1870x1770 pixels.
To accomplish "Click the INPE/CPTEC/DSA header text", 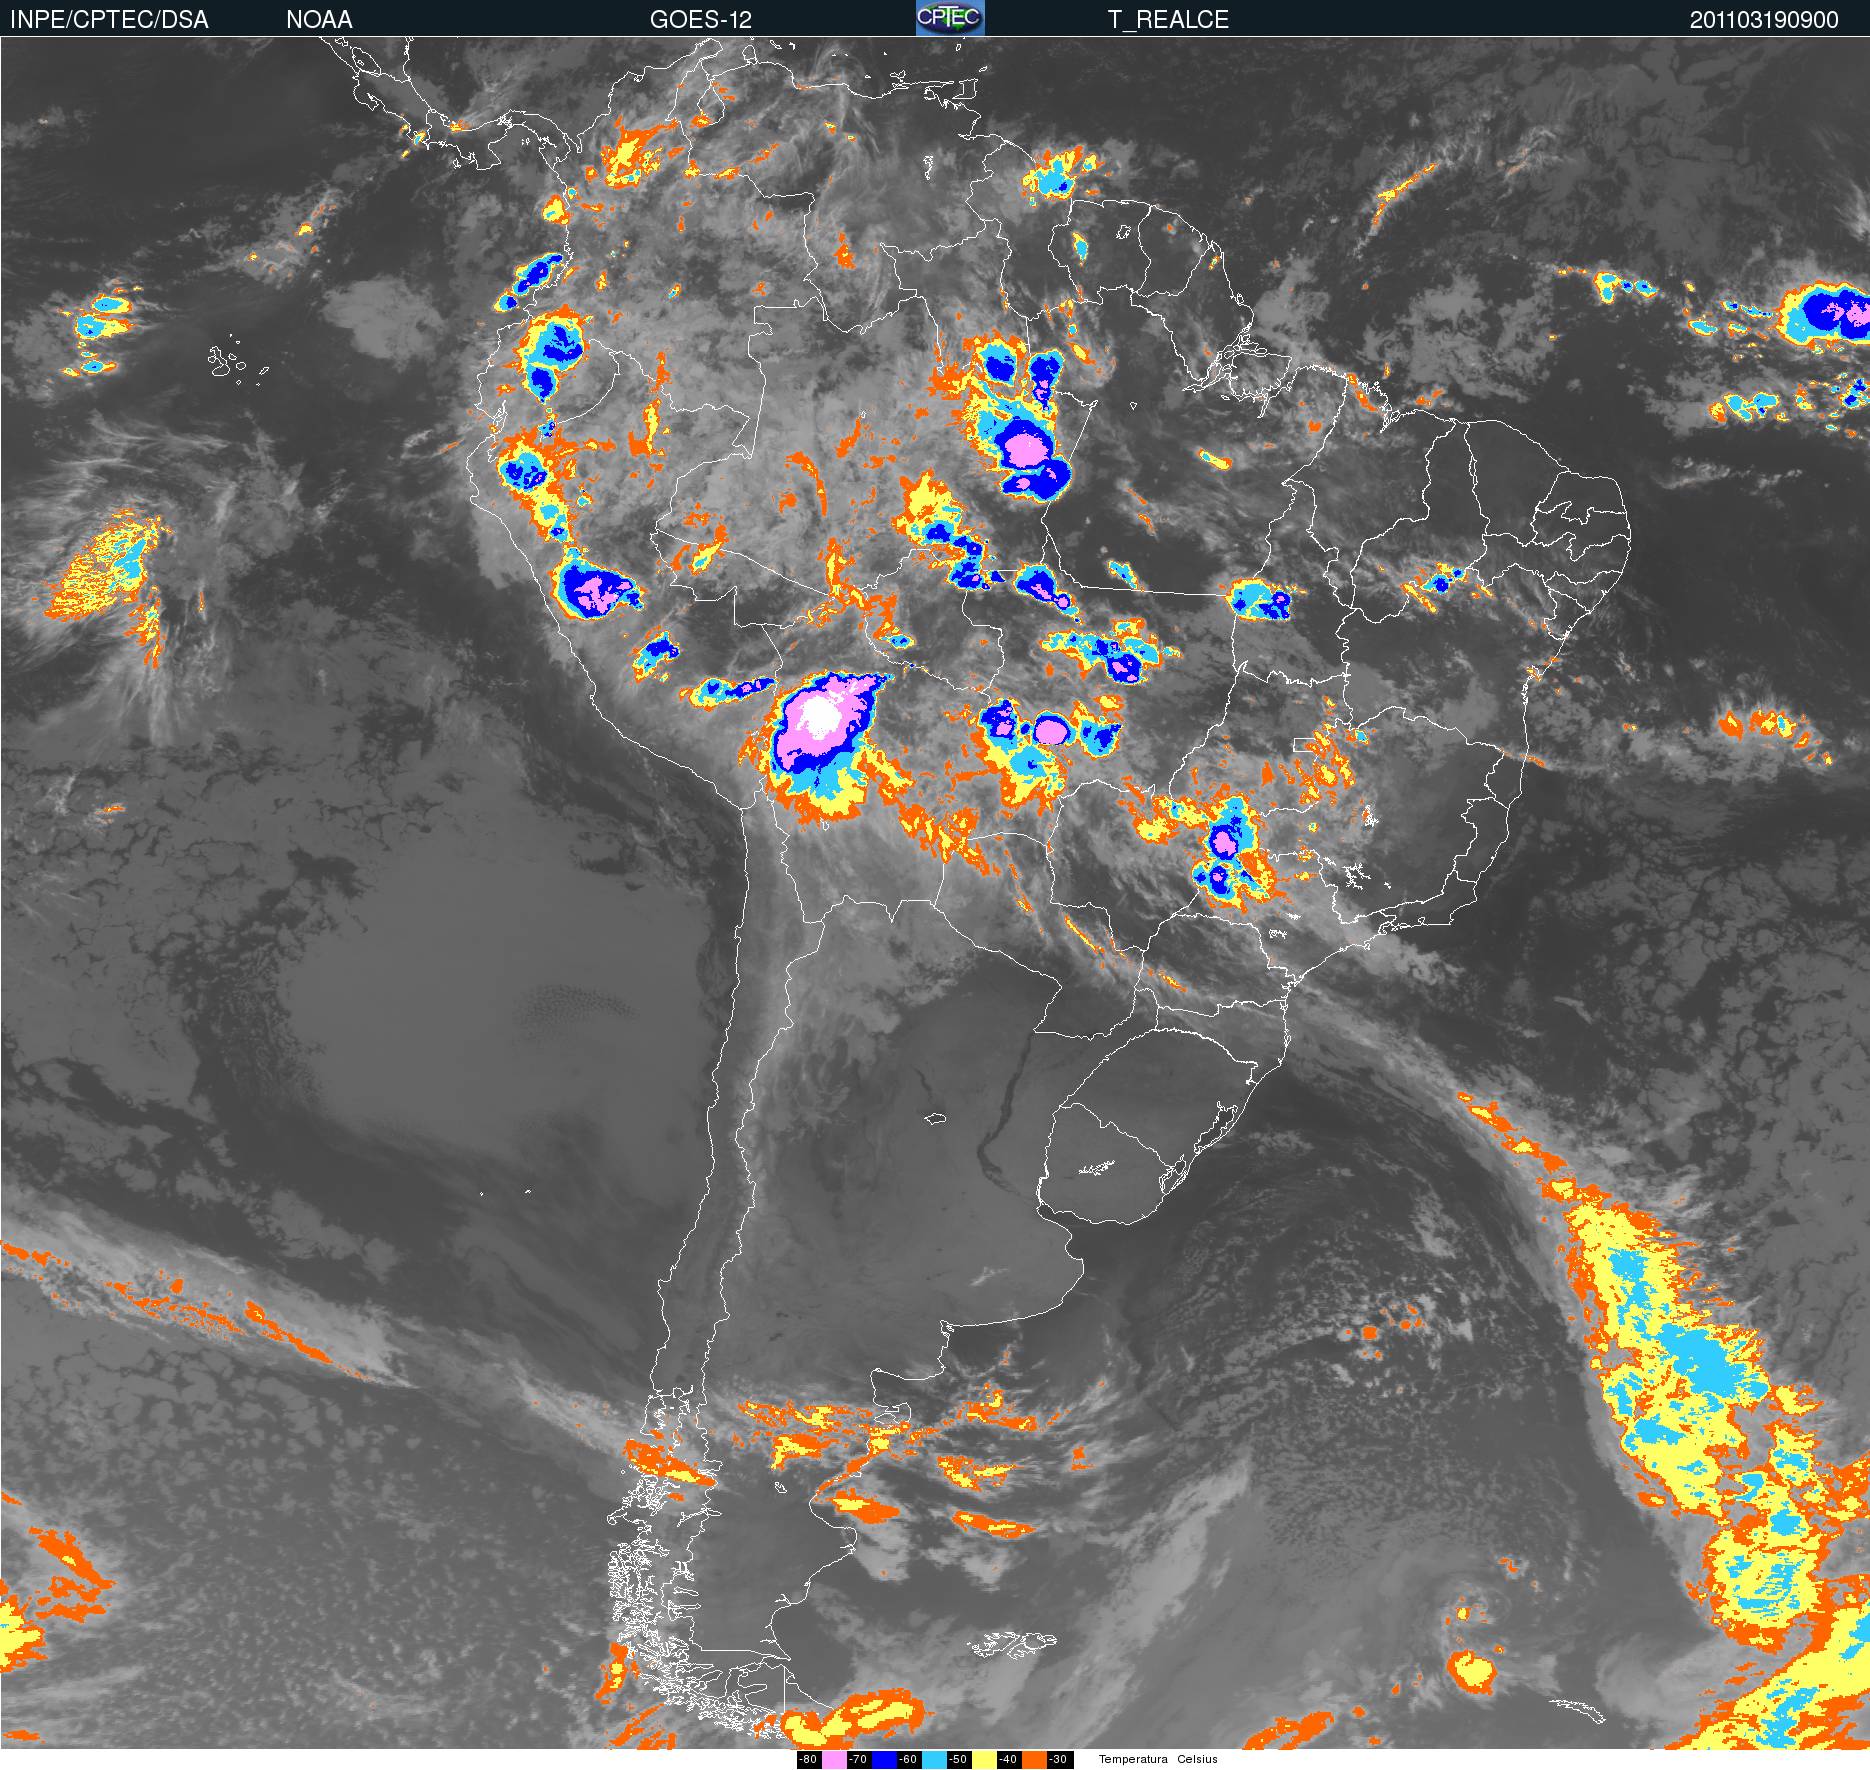I will coord(109,20).
